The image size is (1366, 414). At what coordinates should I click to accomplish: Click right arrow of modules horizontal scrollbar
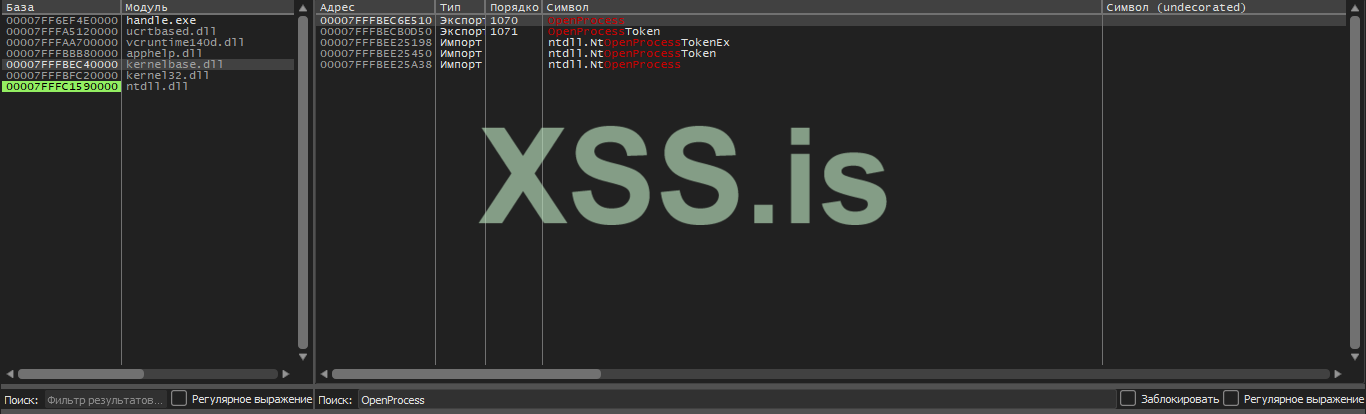pyautogui.click(x=286, y=374)
